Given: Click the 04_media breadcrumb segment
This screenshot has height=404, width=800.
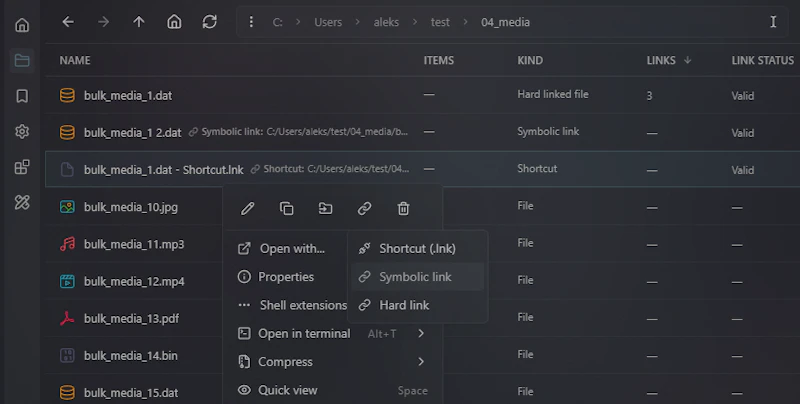Looking at the screenshot, I should click(x=505, y=22).
